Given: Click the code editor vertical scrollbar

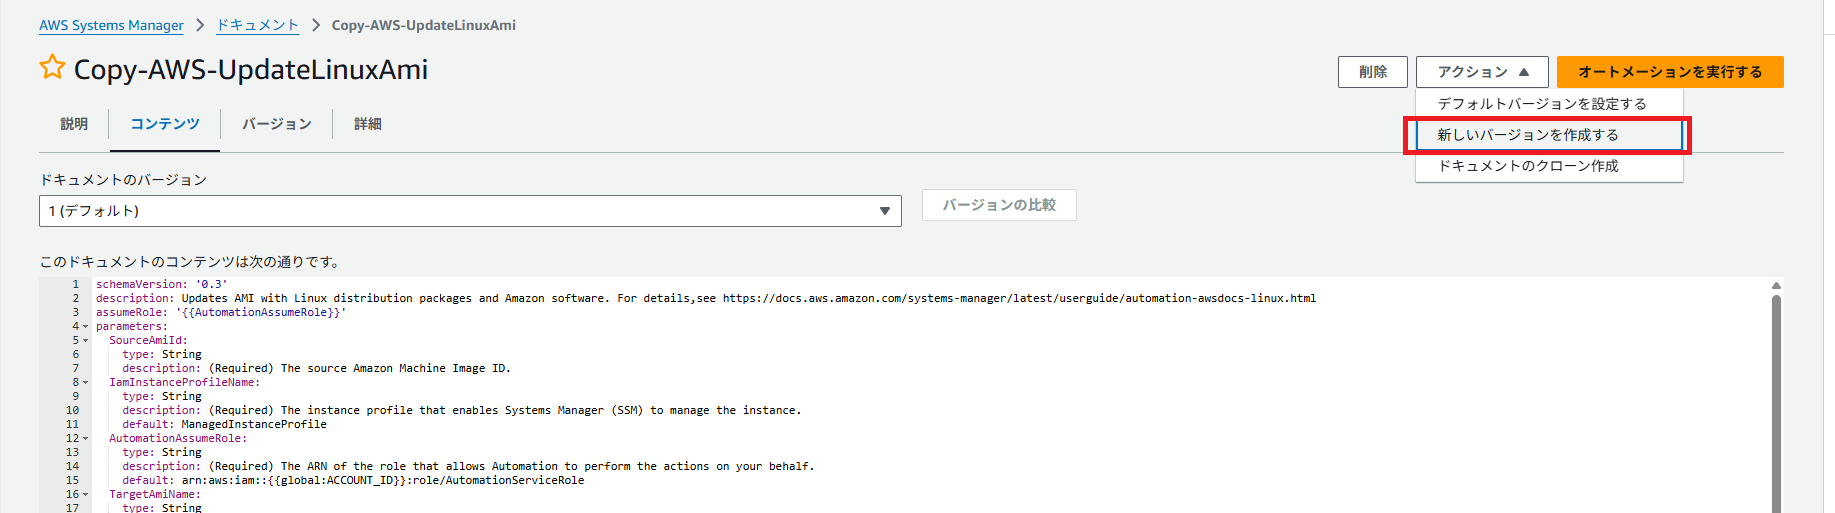Looking at the screenshot, I should click(1776, 405).
